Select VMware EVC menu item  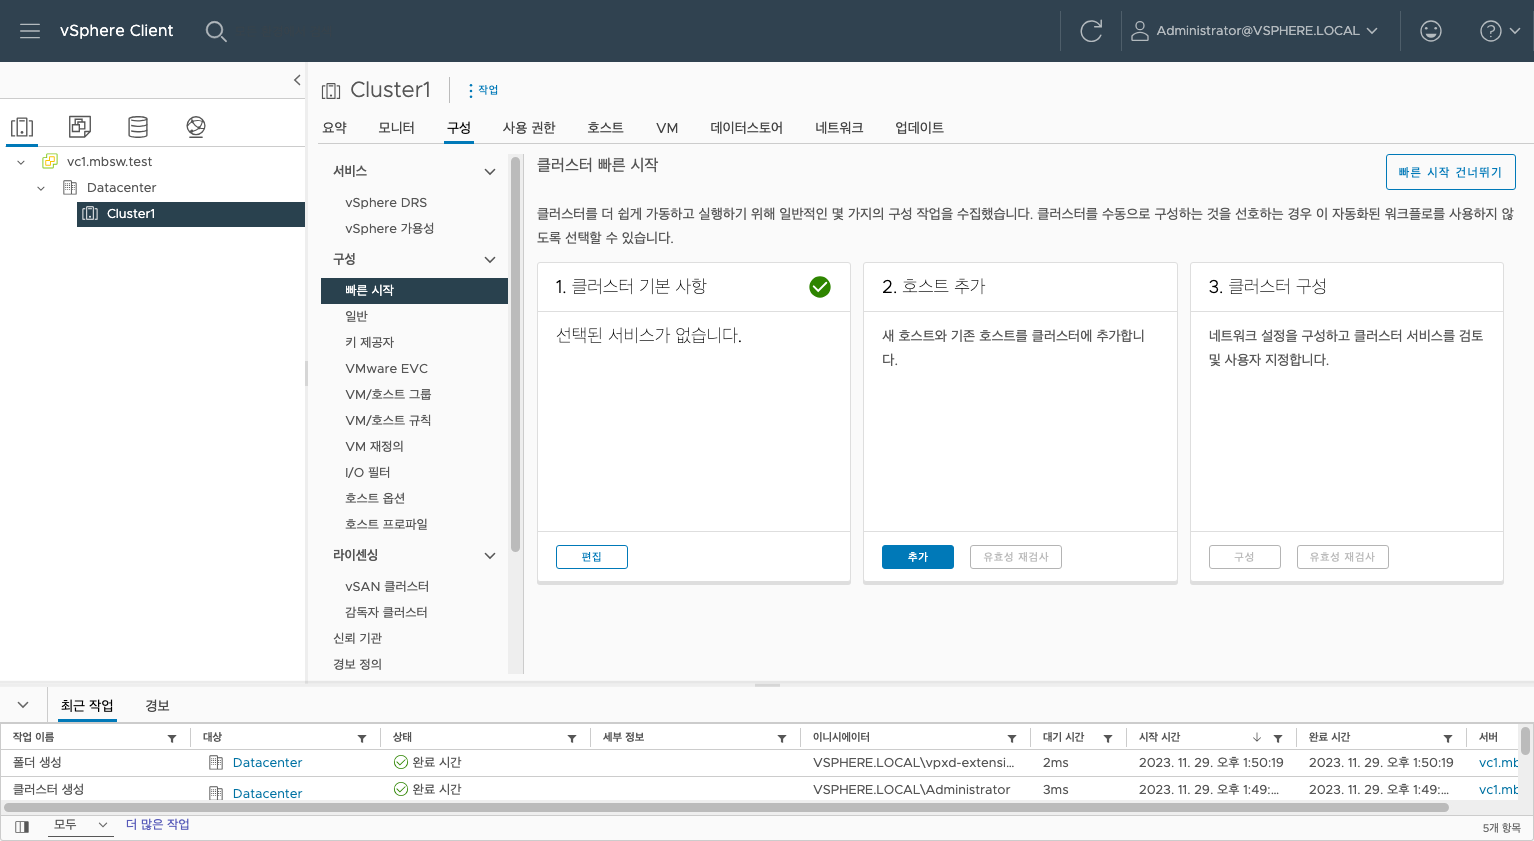[386, 368]
